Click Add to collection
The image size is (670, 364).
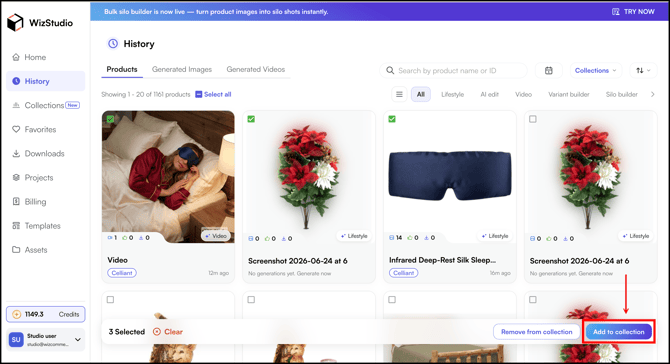point(619,332)
